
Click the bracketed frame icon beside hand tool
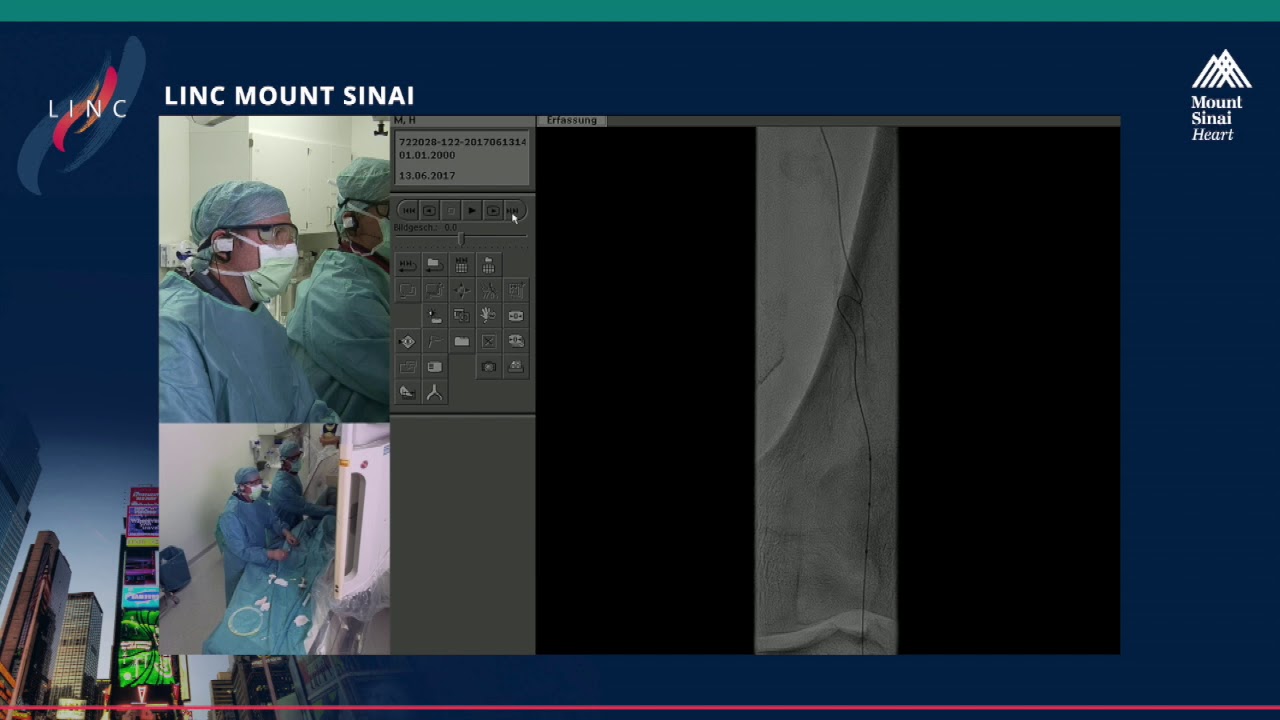516,315
